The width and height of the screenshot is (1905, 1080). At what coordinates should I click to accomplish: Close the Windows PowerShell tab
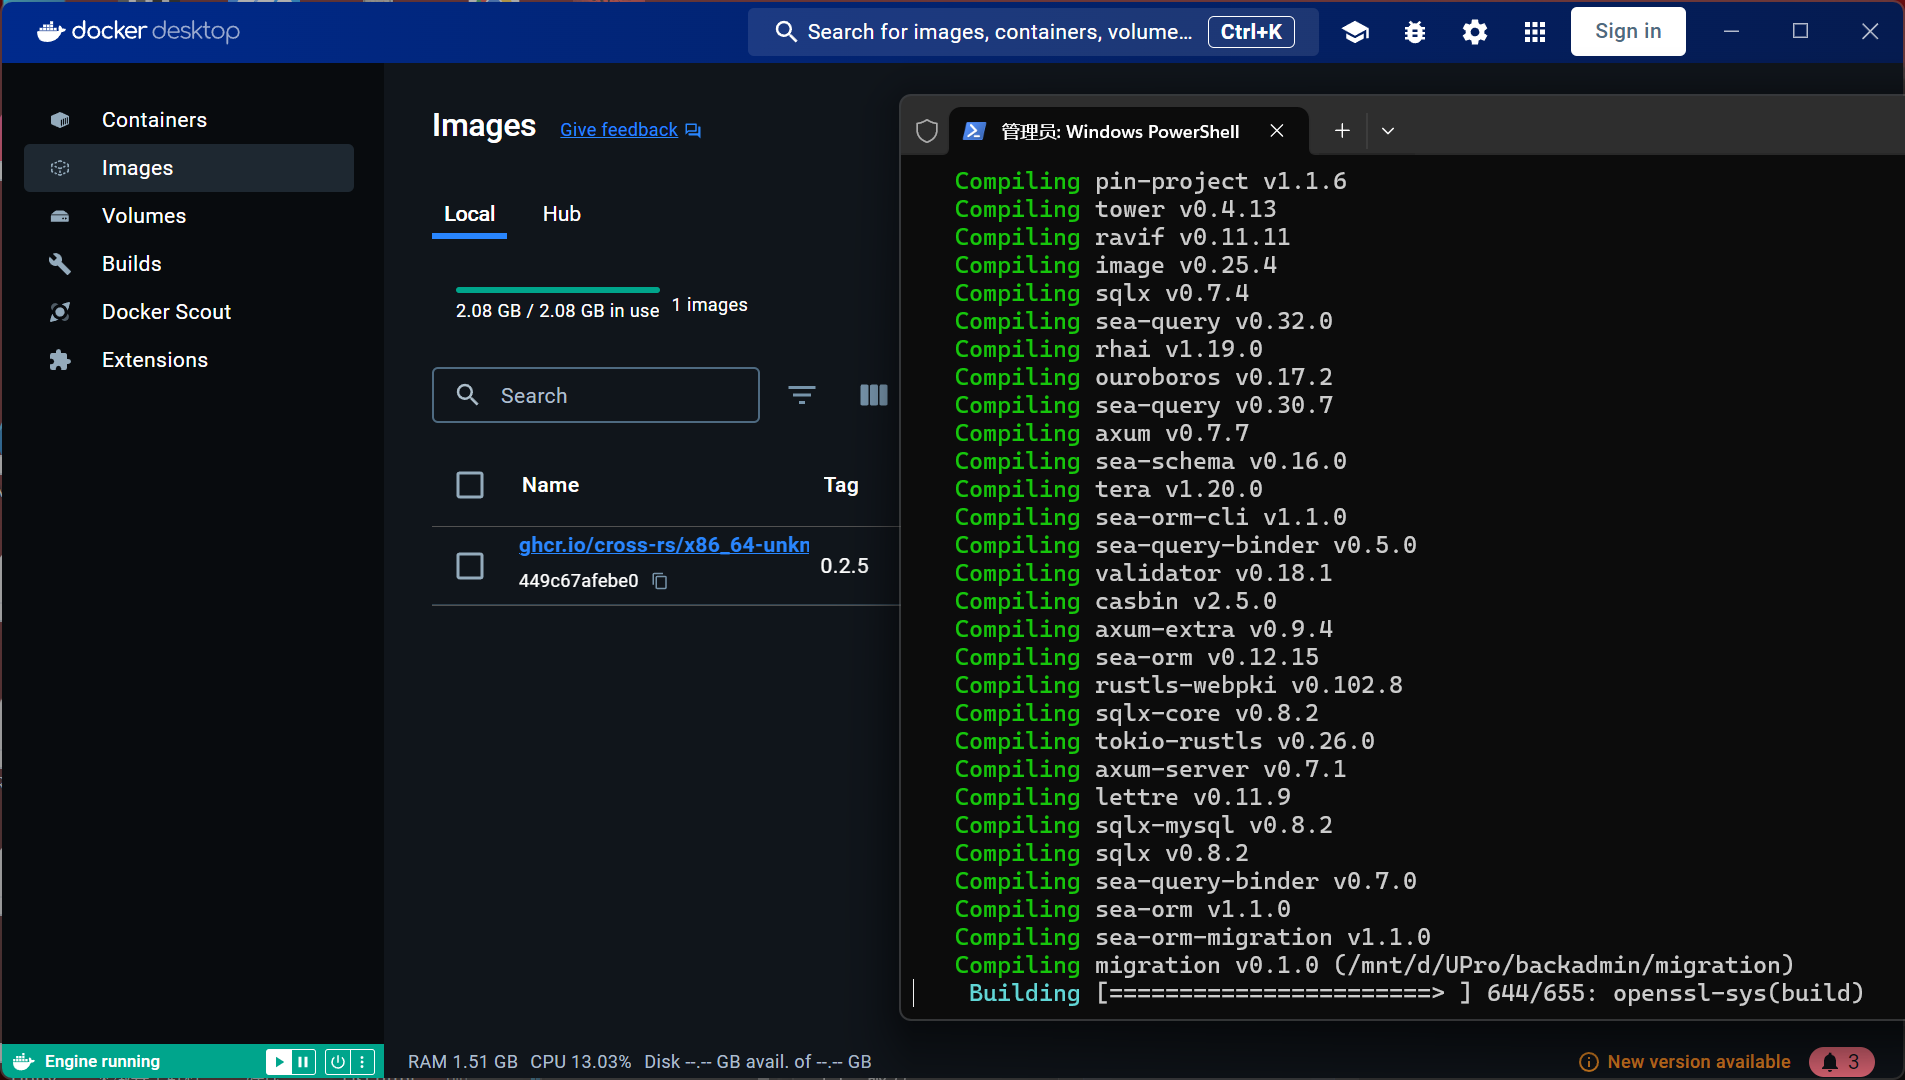(1277, 131)
